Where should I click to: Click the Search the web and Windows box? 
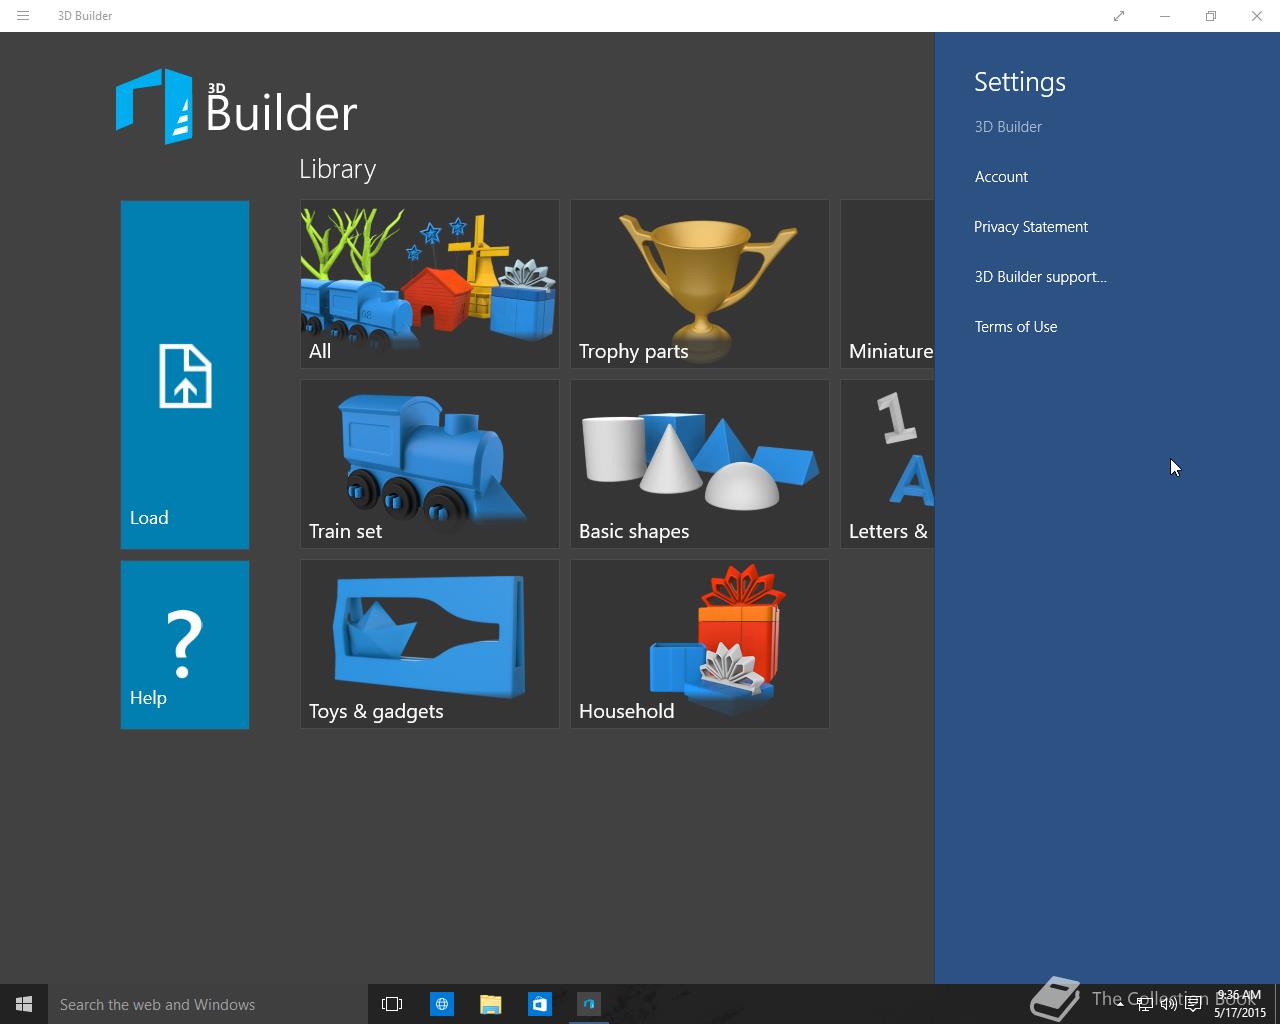pos(208,1004)
